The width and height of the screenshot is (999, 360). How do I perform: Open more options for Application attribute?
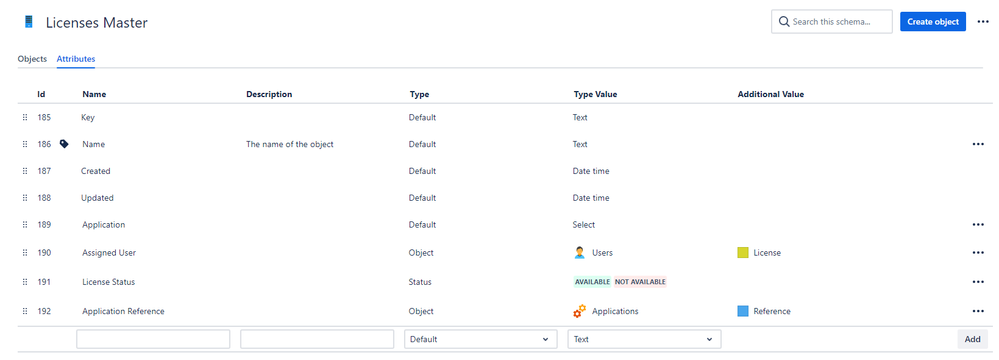coord(979,224)
